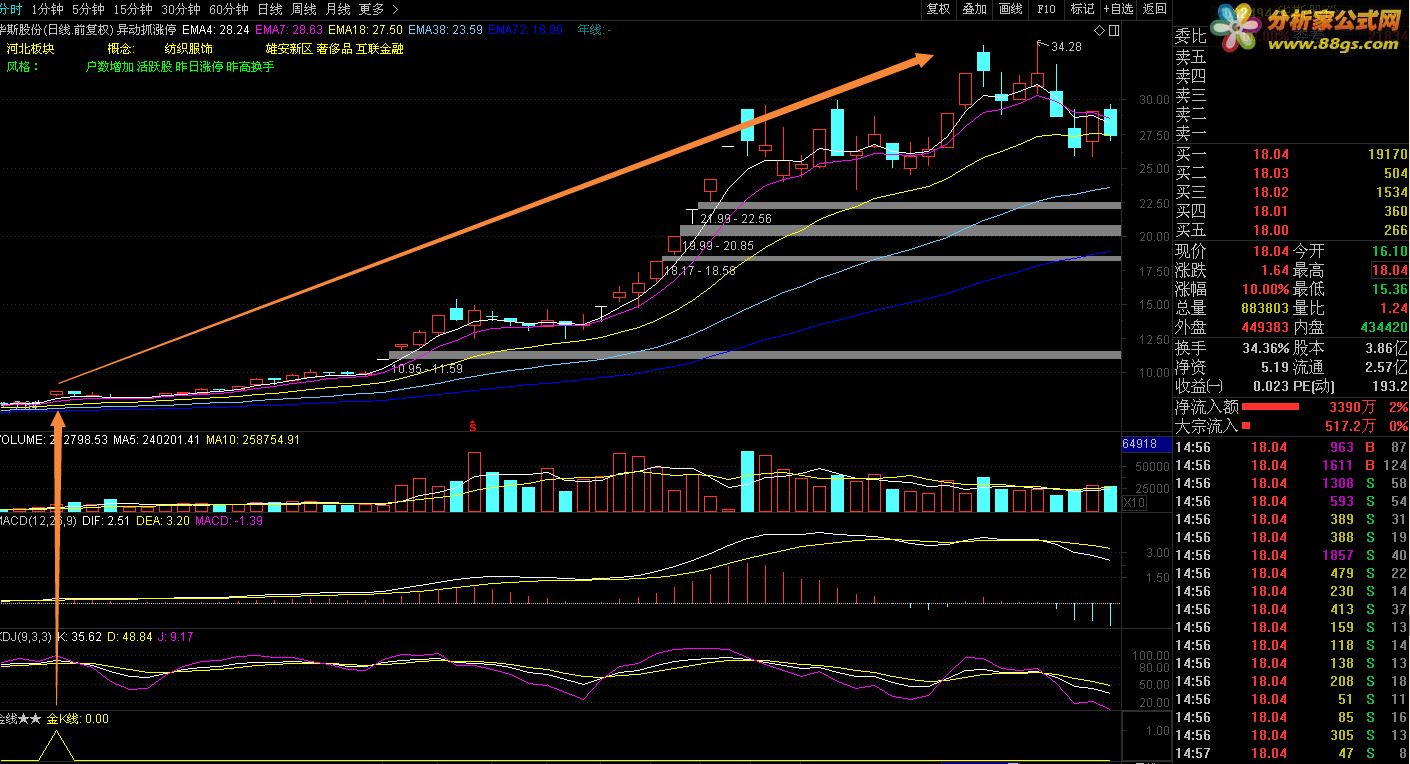Switch to 周线 weekly chart
The width and height of the screenshot is (1410, 764).
[x=304, y=9]
